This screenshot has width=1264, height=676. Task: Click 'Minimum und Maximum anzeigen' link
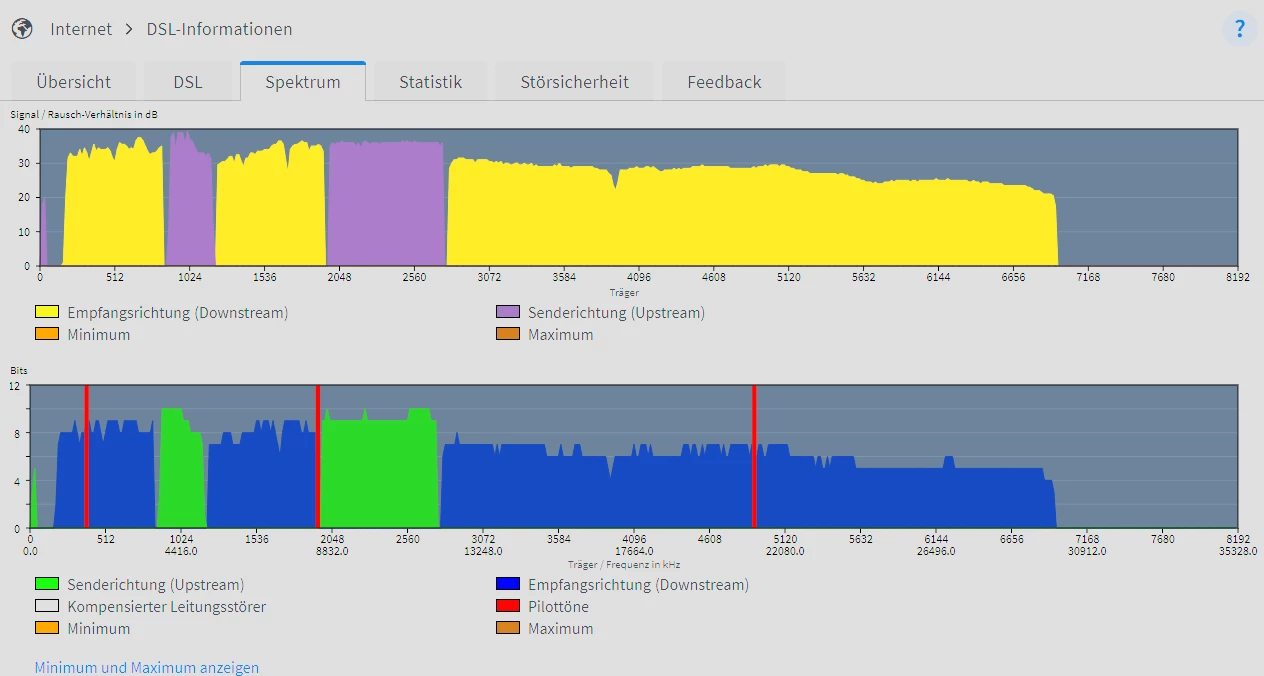coord(147,667)
